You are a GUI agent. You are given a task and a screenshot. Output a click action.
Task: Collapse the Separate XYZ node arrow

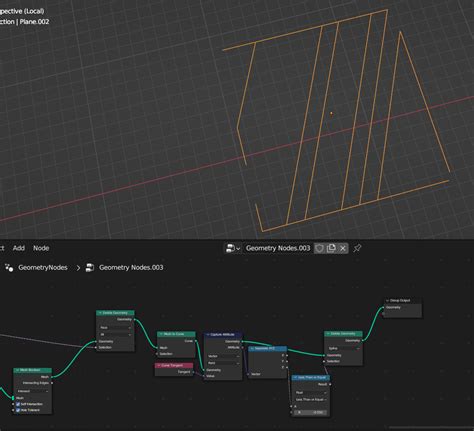pyautogui.click(x=252, y=348)
